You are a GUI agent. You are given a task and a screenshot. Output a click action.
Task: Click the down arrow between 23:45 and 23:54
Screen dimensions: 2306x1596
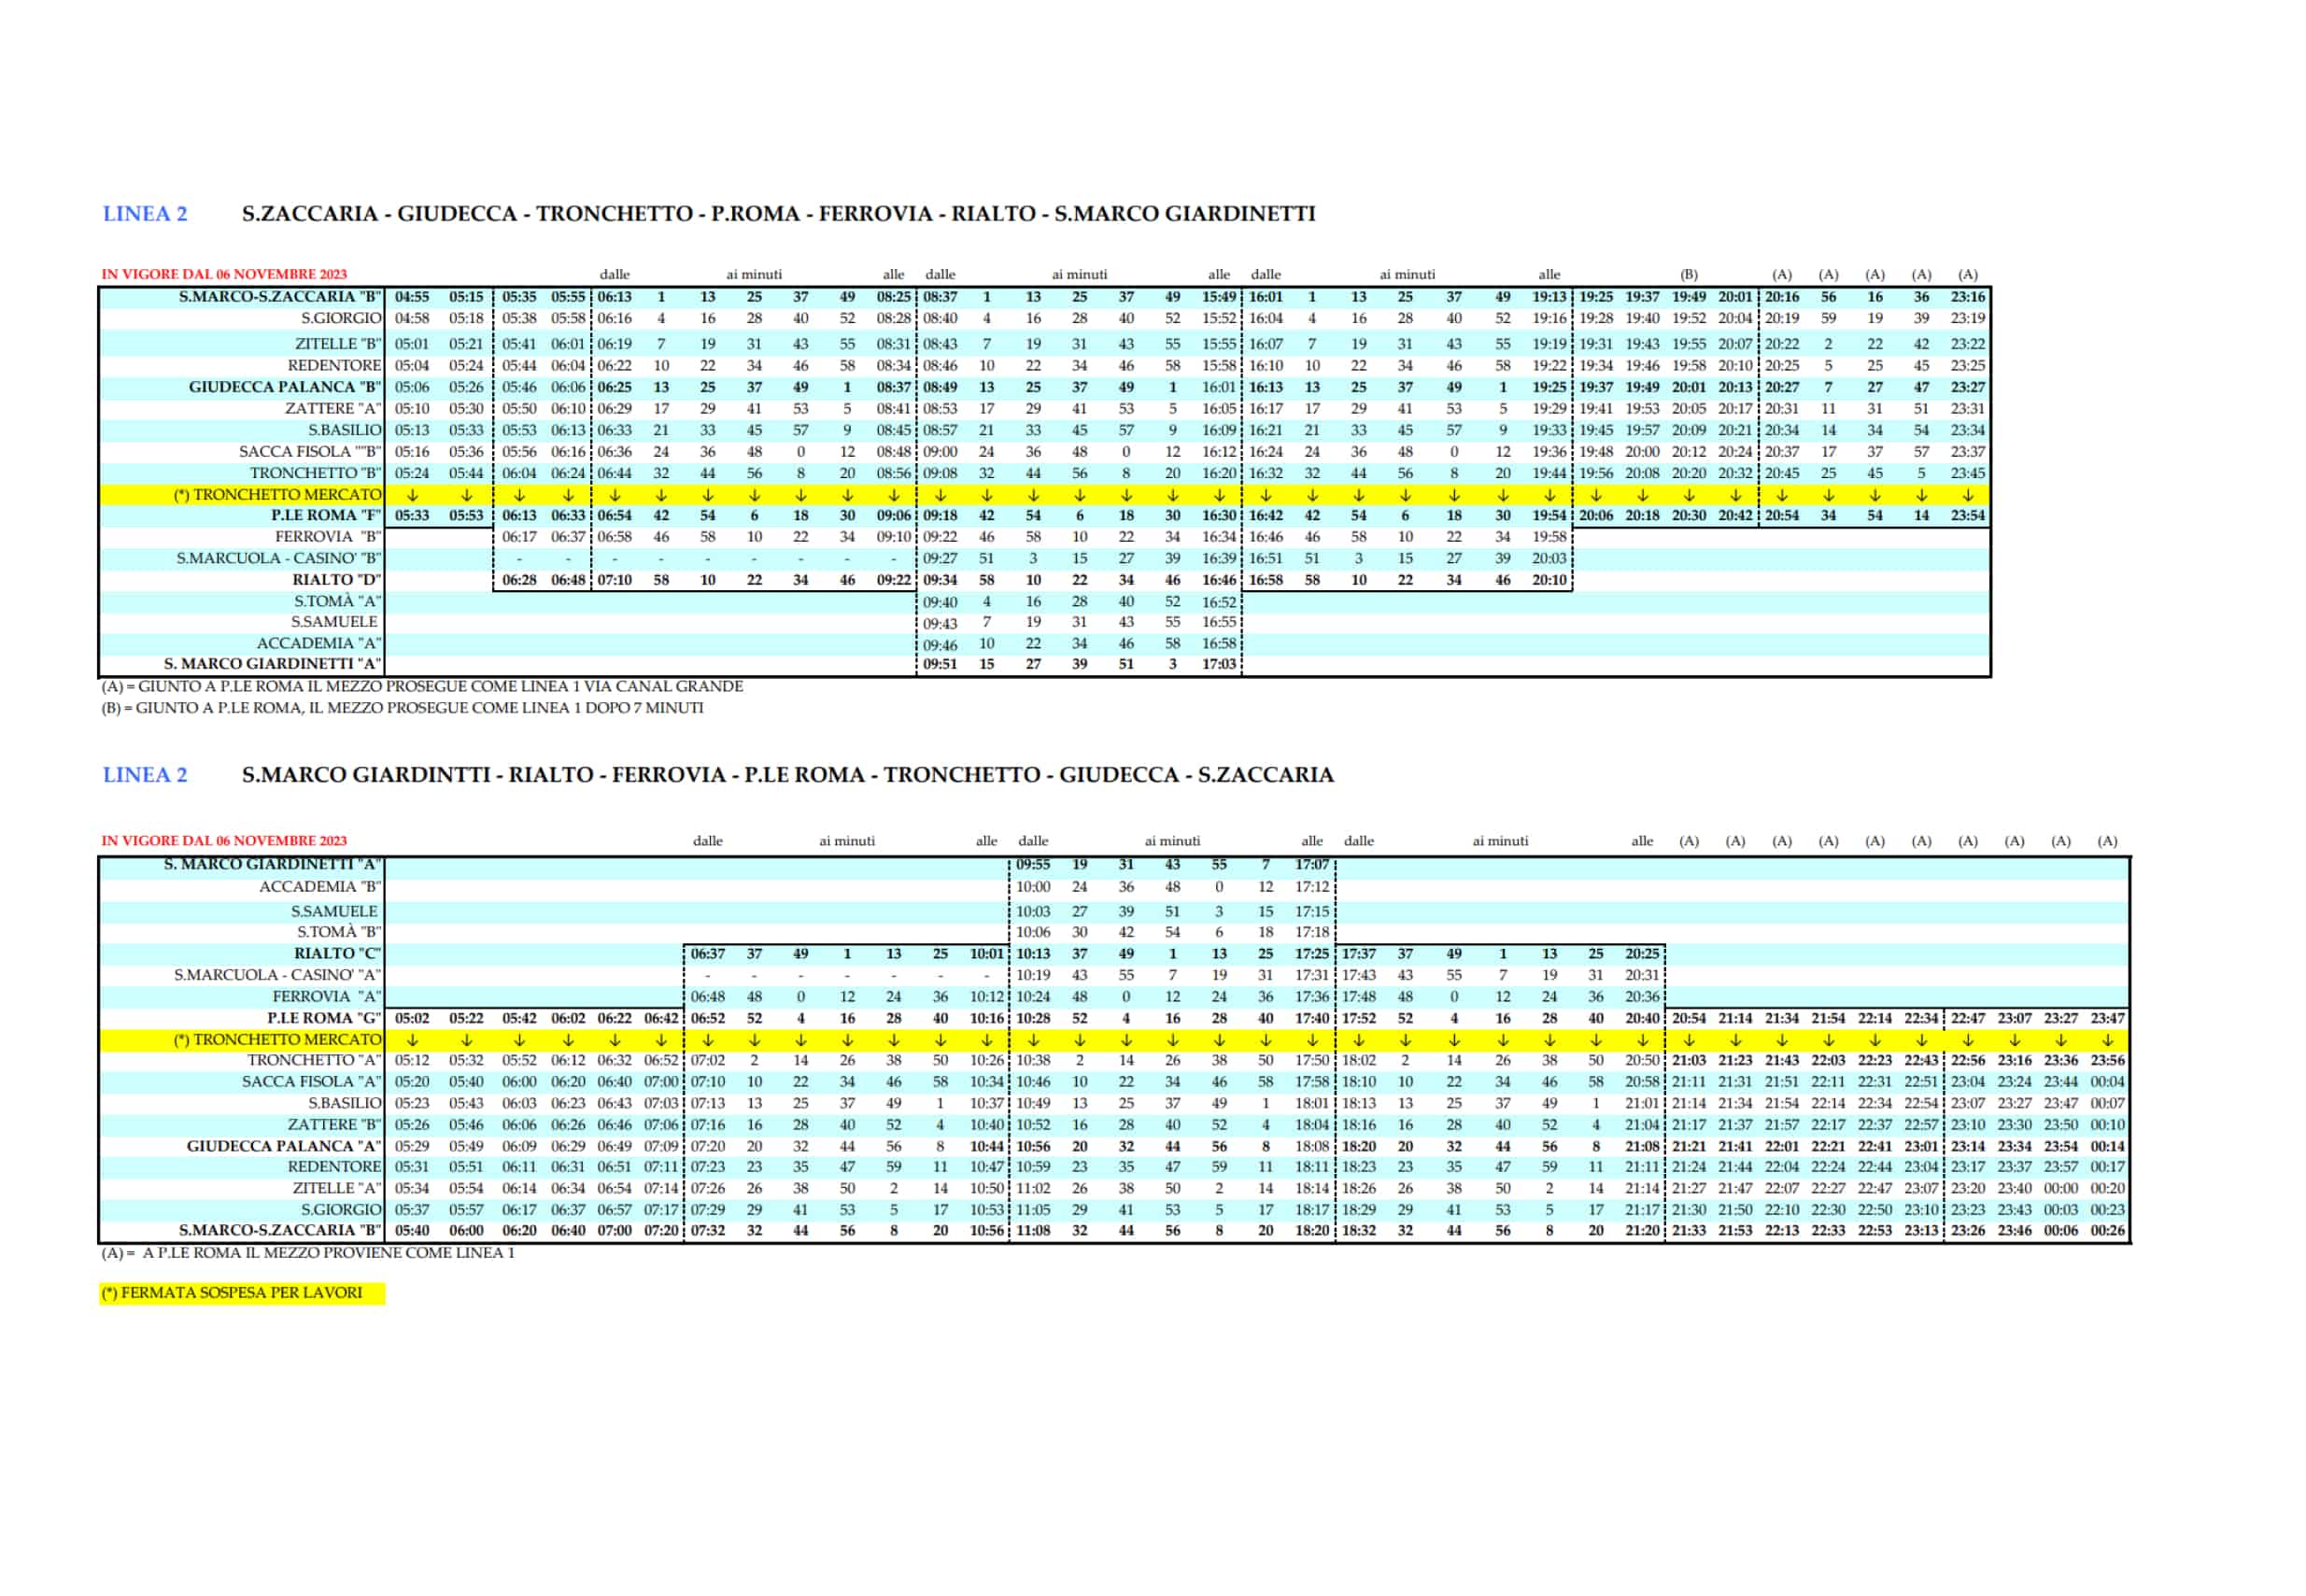pos(1967,495)
